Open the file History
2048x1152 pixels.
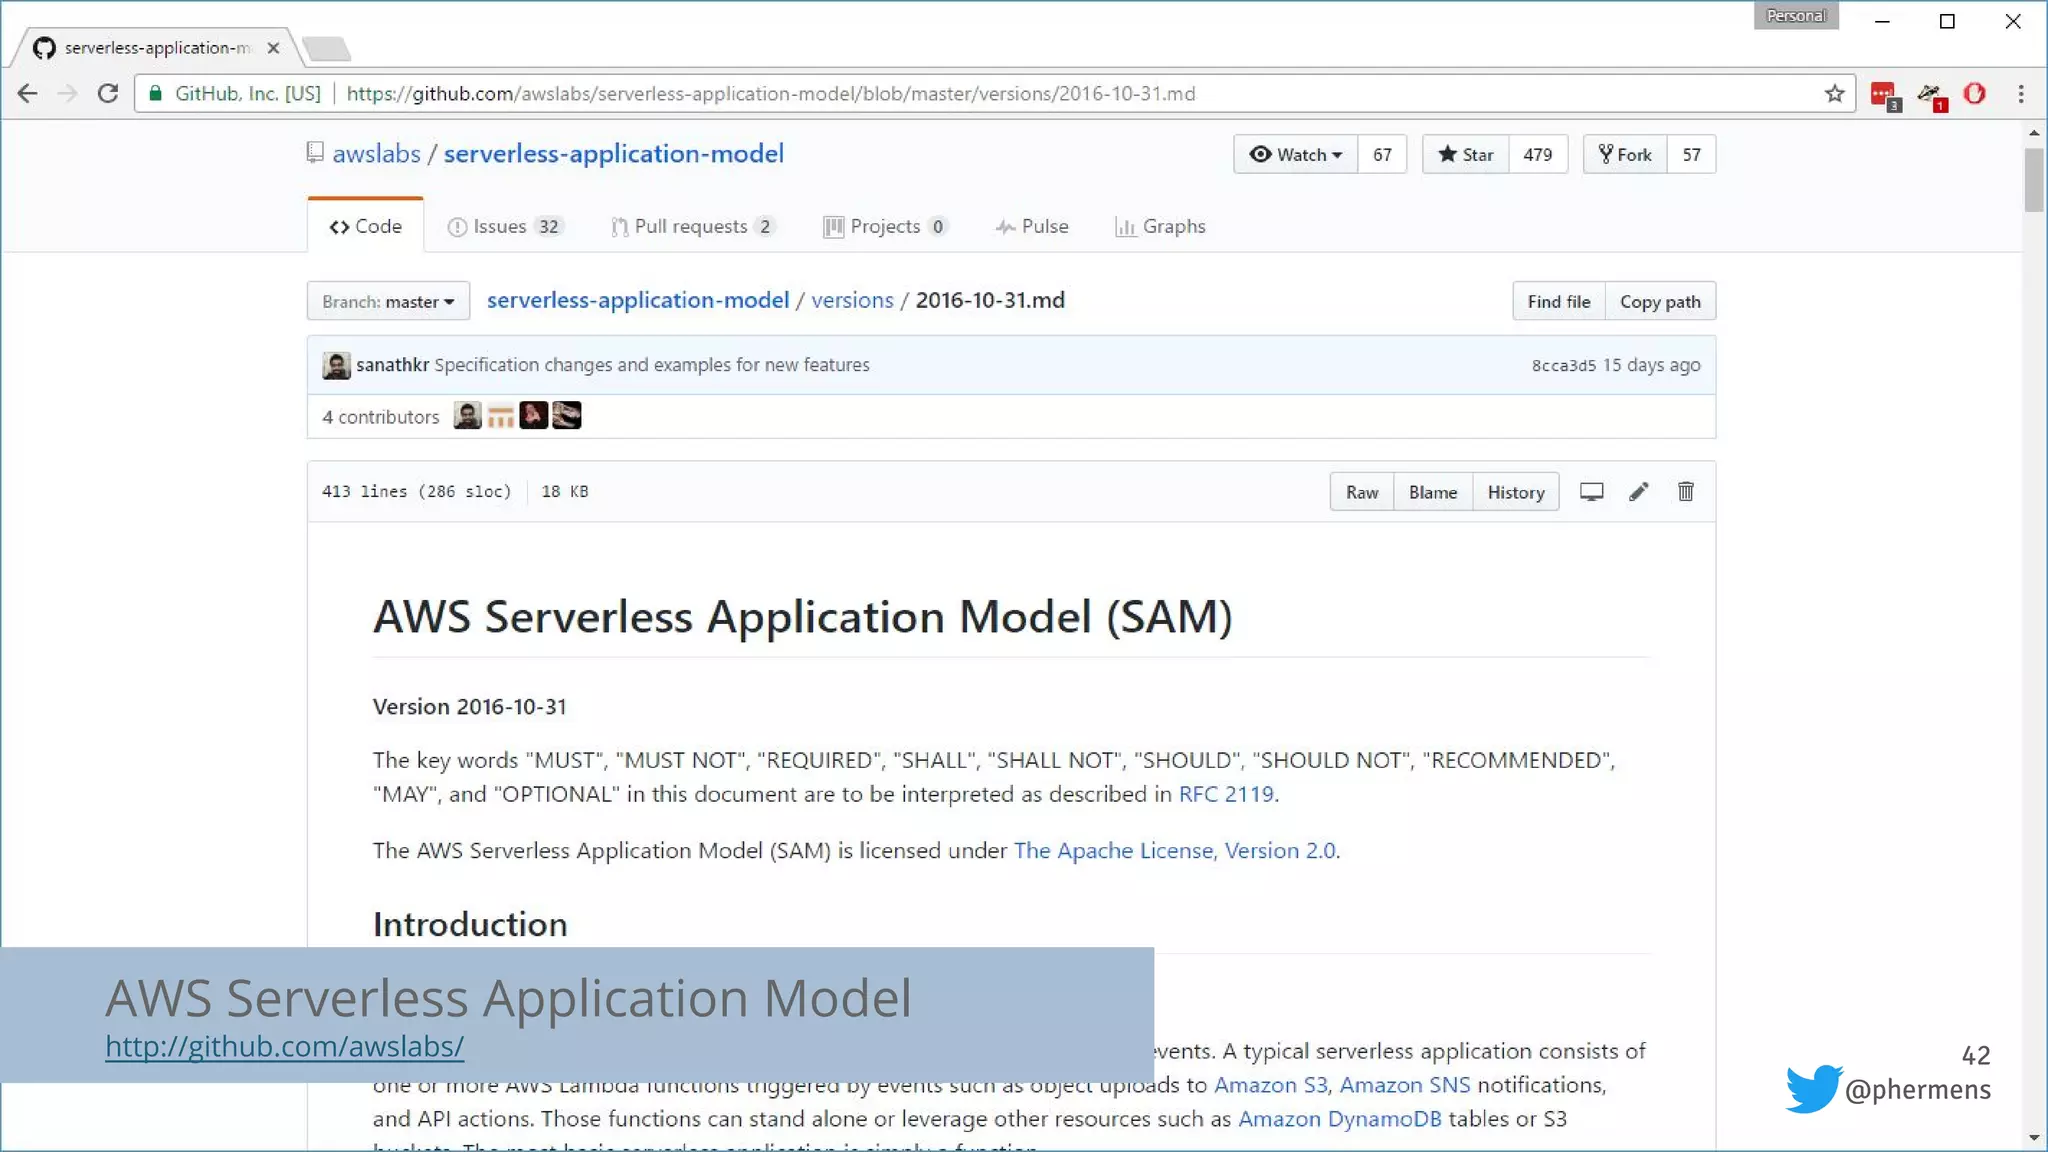pos(1516,492)
